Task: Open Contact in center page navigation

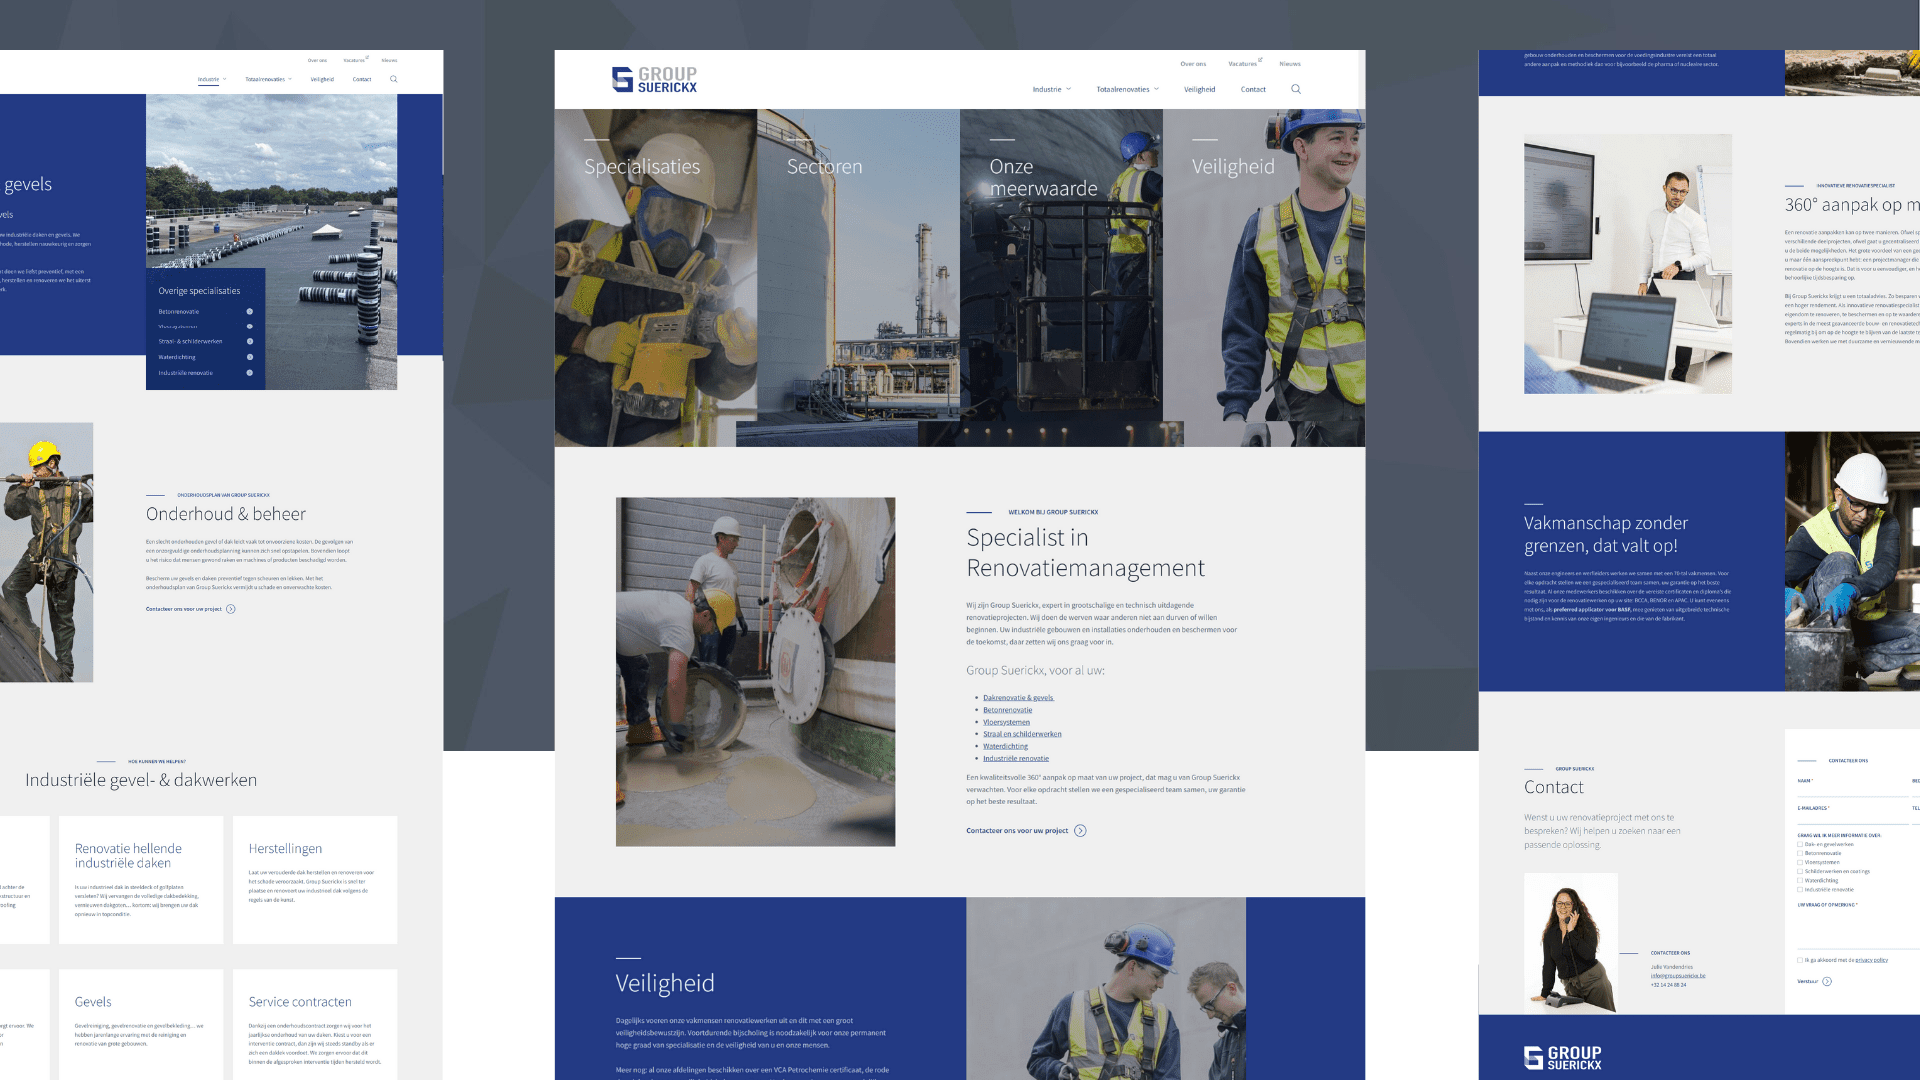Action: coord(1253,89)
